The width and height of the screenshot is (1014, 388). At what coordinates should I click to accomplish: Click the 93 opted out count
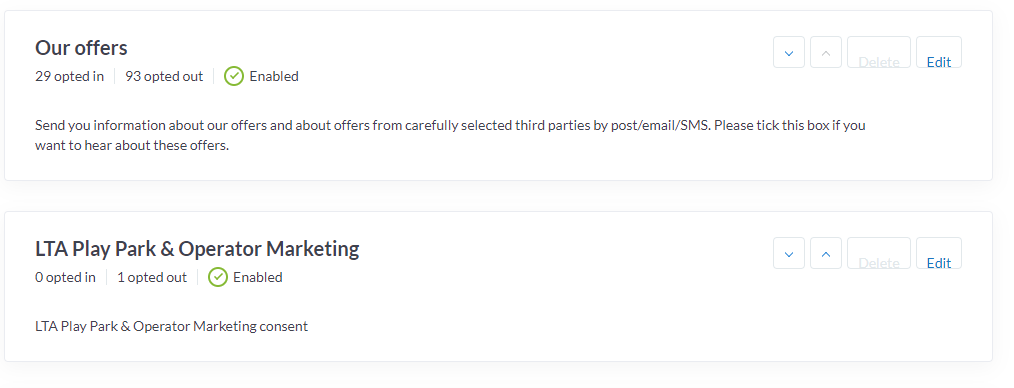164,76
